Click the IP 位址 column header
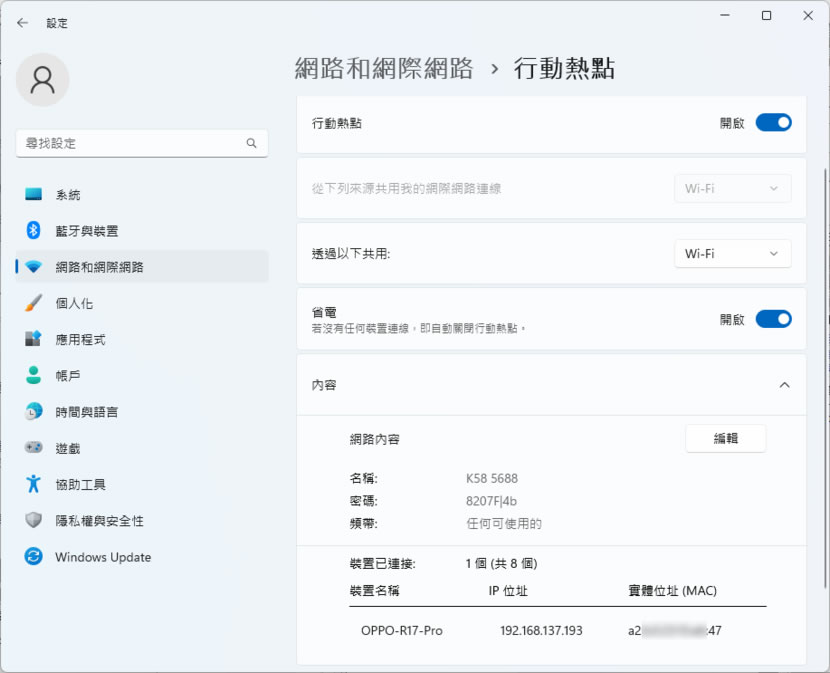Screen dimensions: 830x673 click(508, 590)
